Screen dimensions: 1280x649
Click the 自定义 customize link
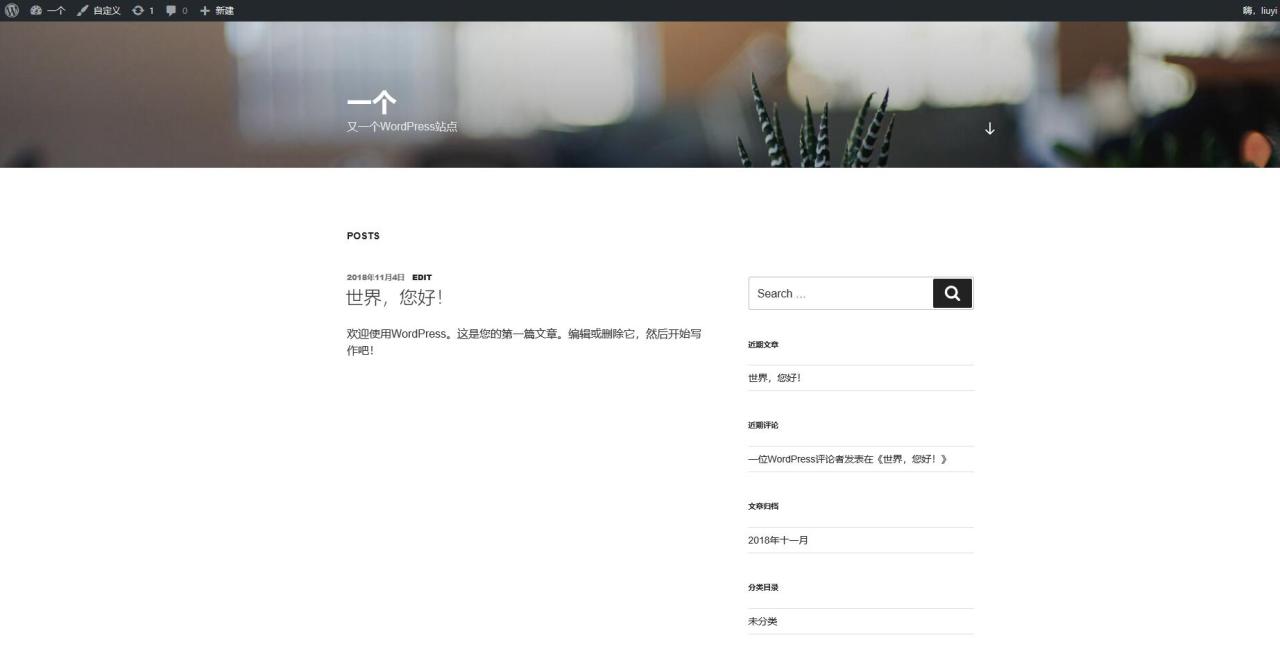[x=99, y=10]
